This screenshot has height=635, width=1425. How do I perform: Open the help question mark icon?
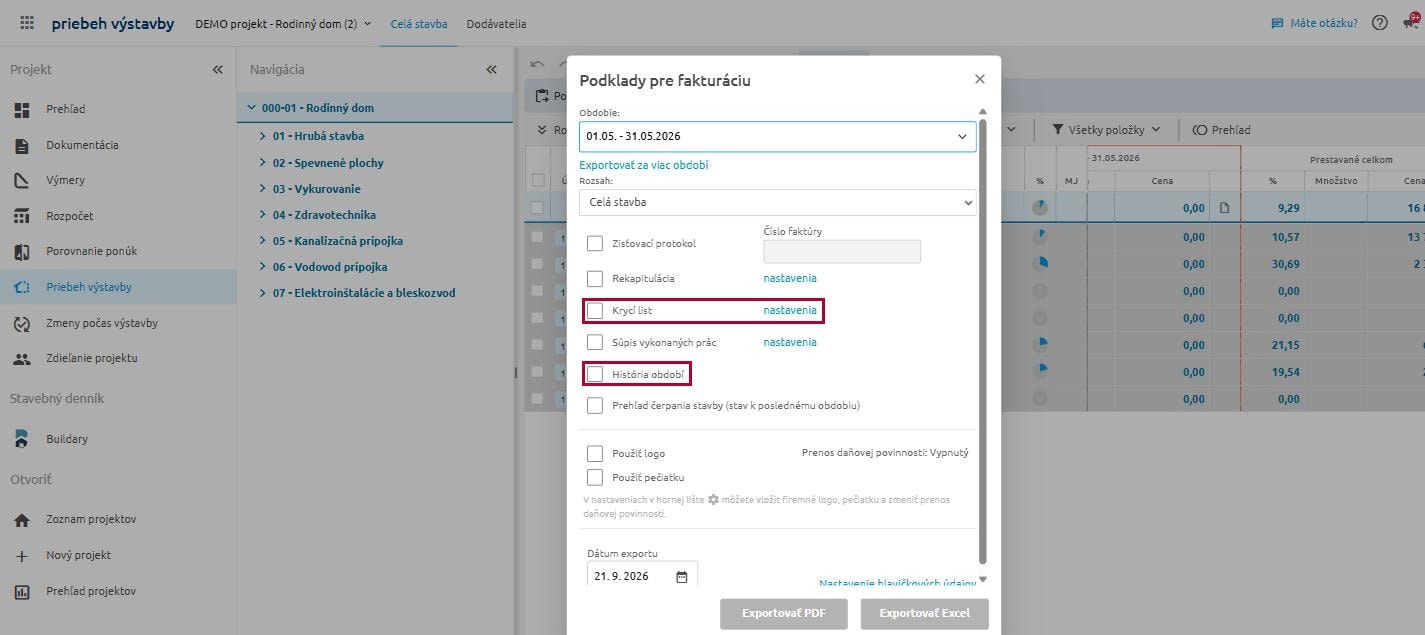pos(1380,23)
